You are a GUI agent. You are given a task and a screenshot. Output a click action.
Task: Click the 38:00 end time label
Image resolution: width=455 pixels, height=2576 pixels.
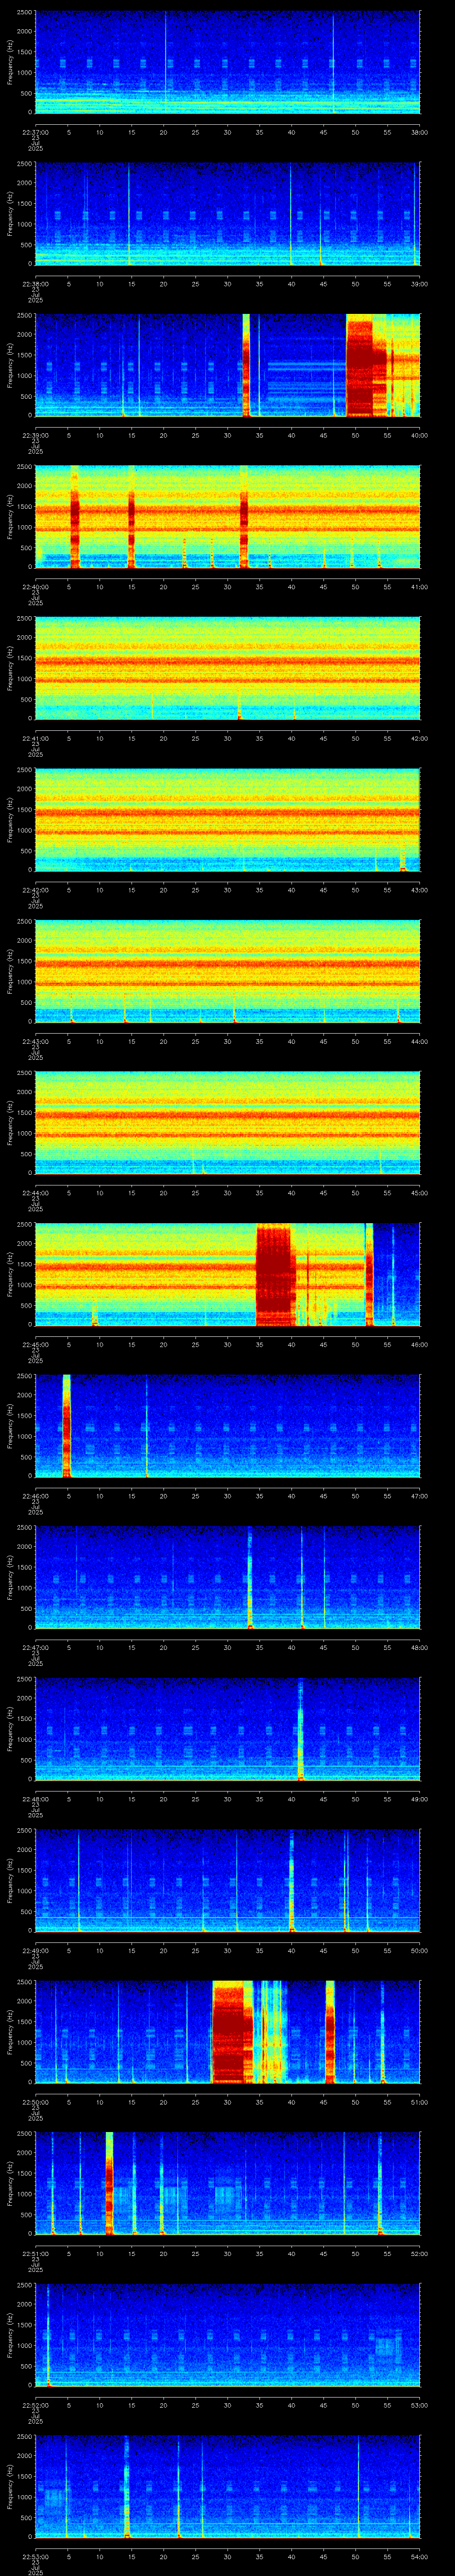point(419,132)
